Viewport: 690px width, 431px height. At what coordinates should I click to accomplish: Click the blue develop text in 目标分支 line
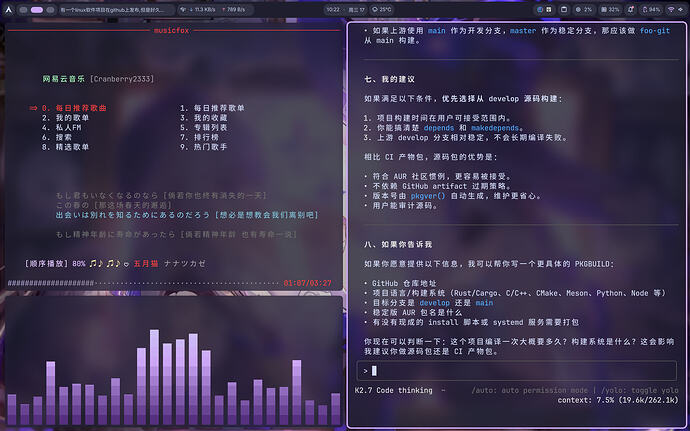(434, 303)
